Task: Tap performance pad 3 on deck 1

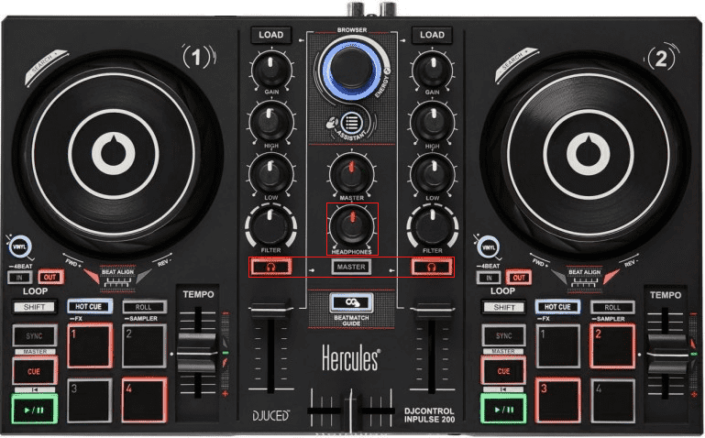Action: [89, 401]
